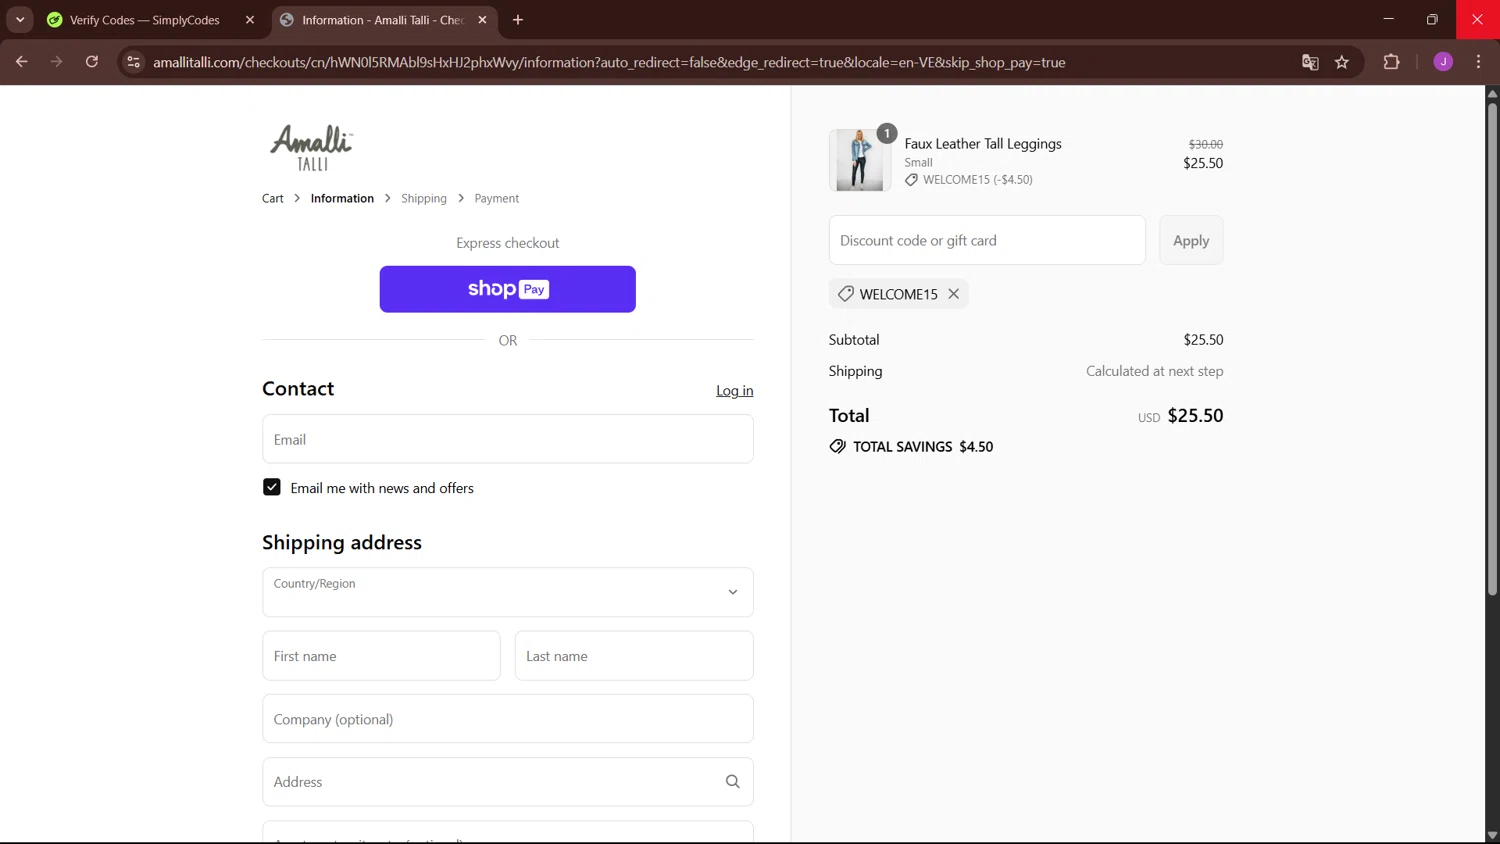The width and height of the screenshot is (1500, 844).
Task: Click the WELCOME15 tag icon in chip
Action: coord(846,294)
